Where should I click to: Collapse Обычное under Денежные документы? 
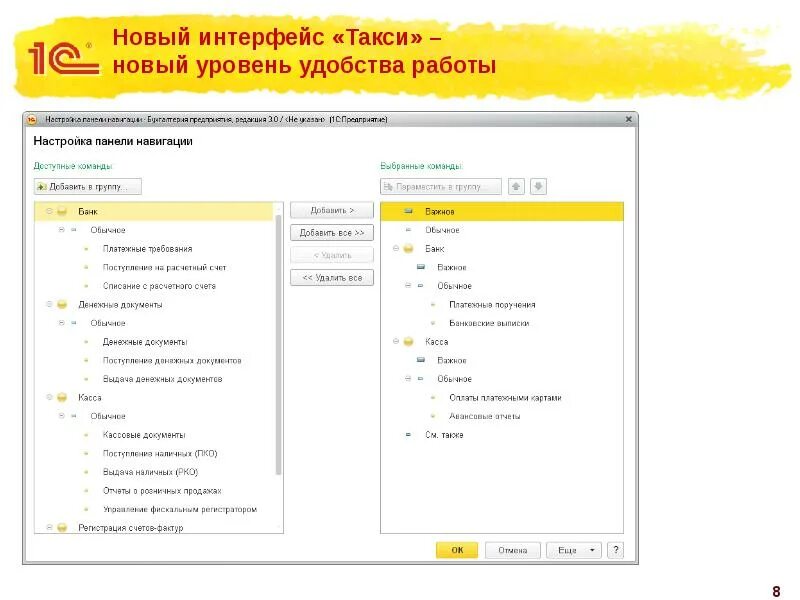coord(62,323)
